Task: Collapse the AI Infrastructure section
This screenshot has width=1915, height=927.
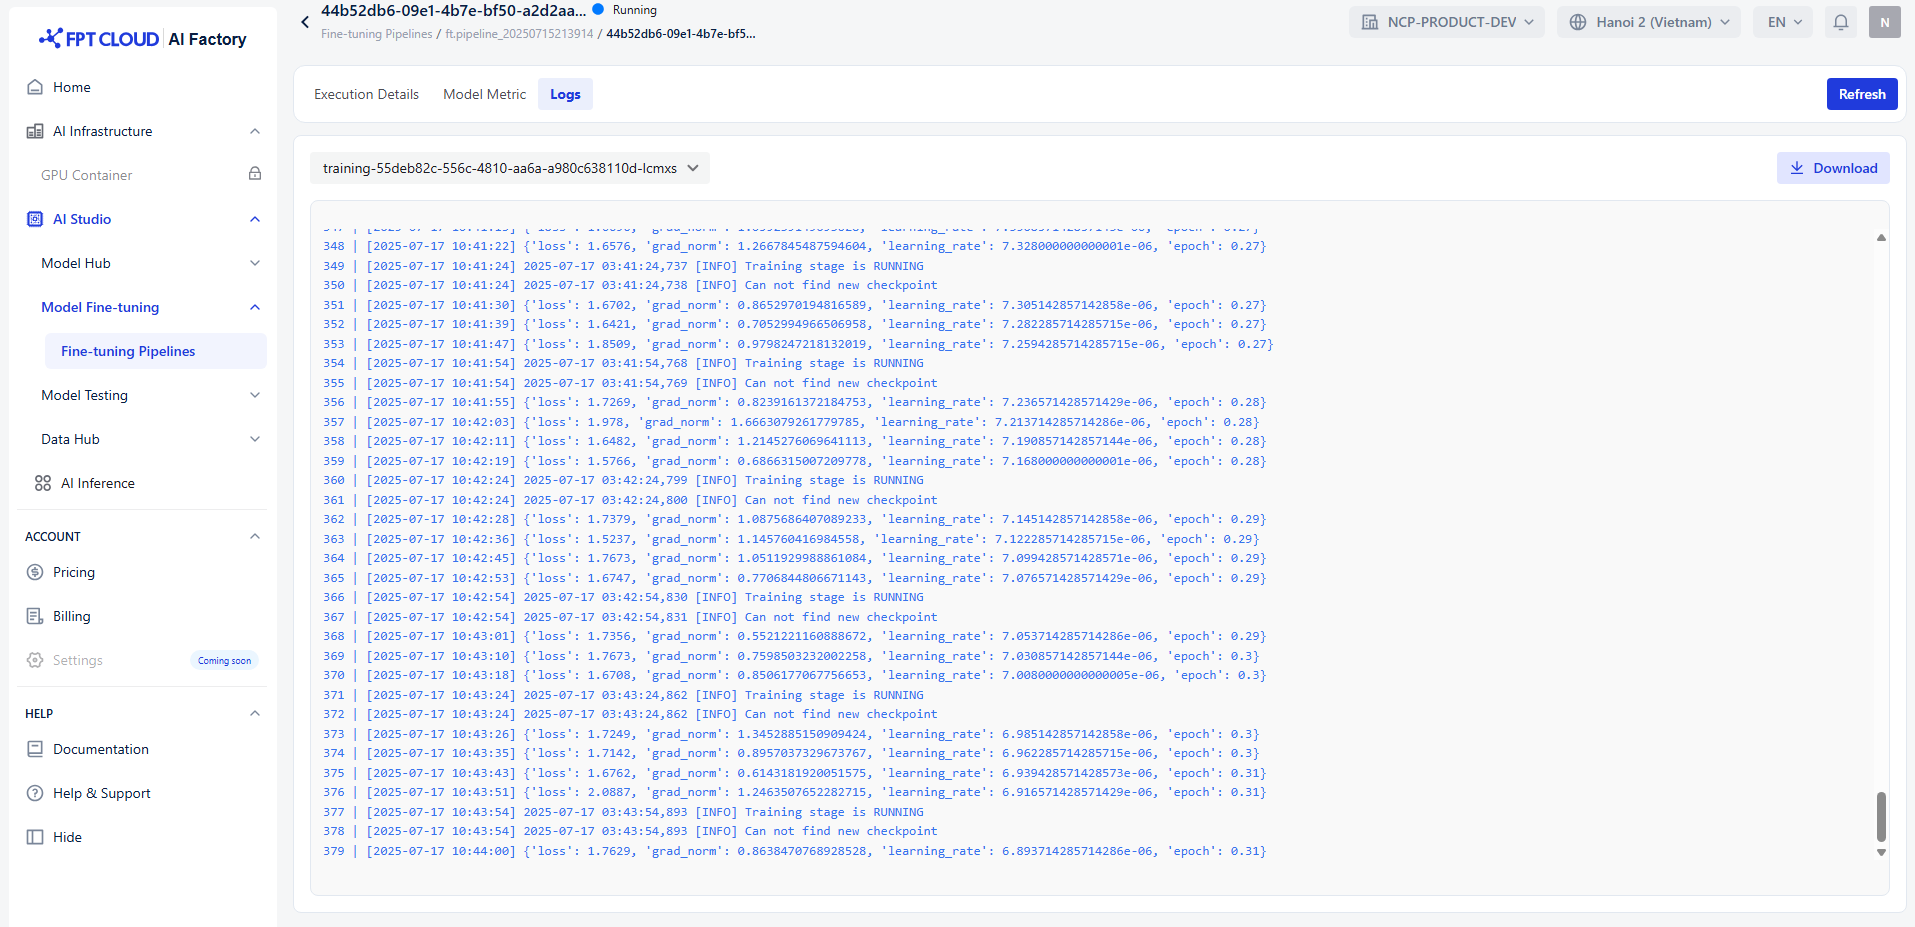Action: click(x=255, y=131)
